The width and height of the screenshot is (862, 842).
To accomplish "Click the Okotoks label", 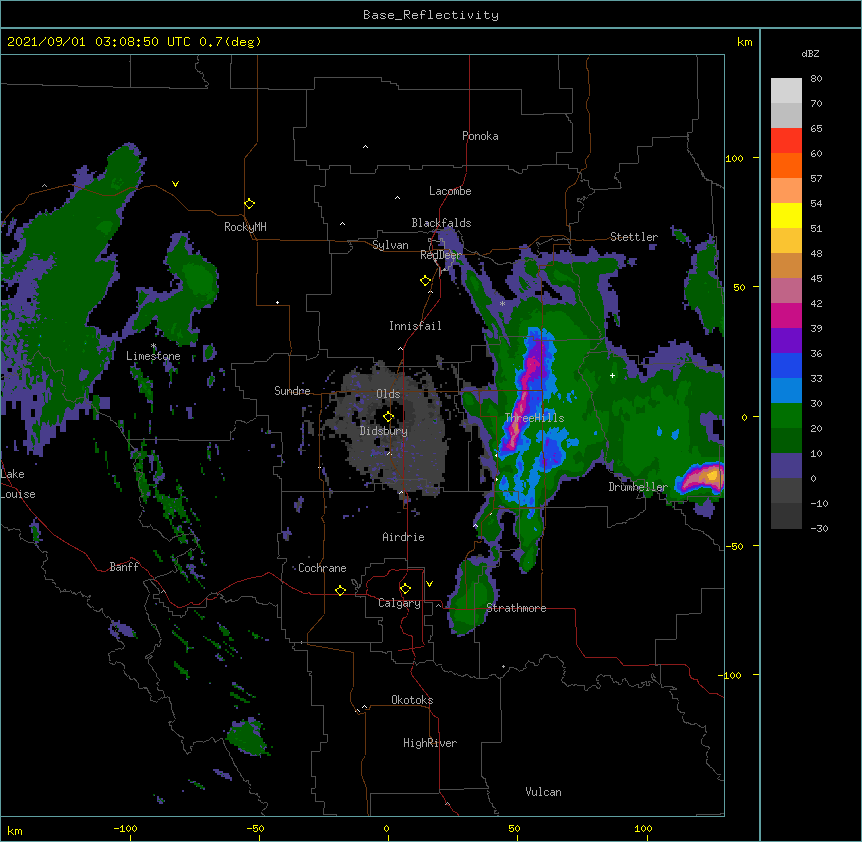I will click(412, 700).
